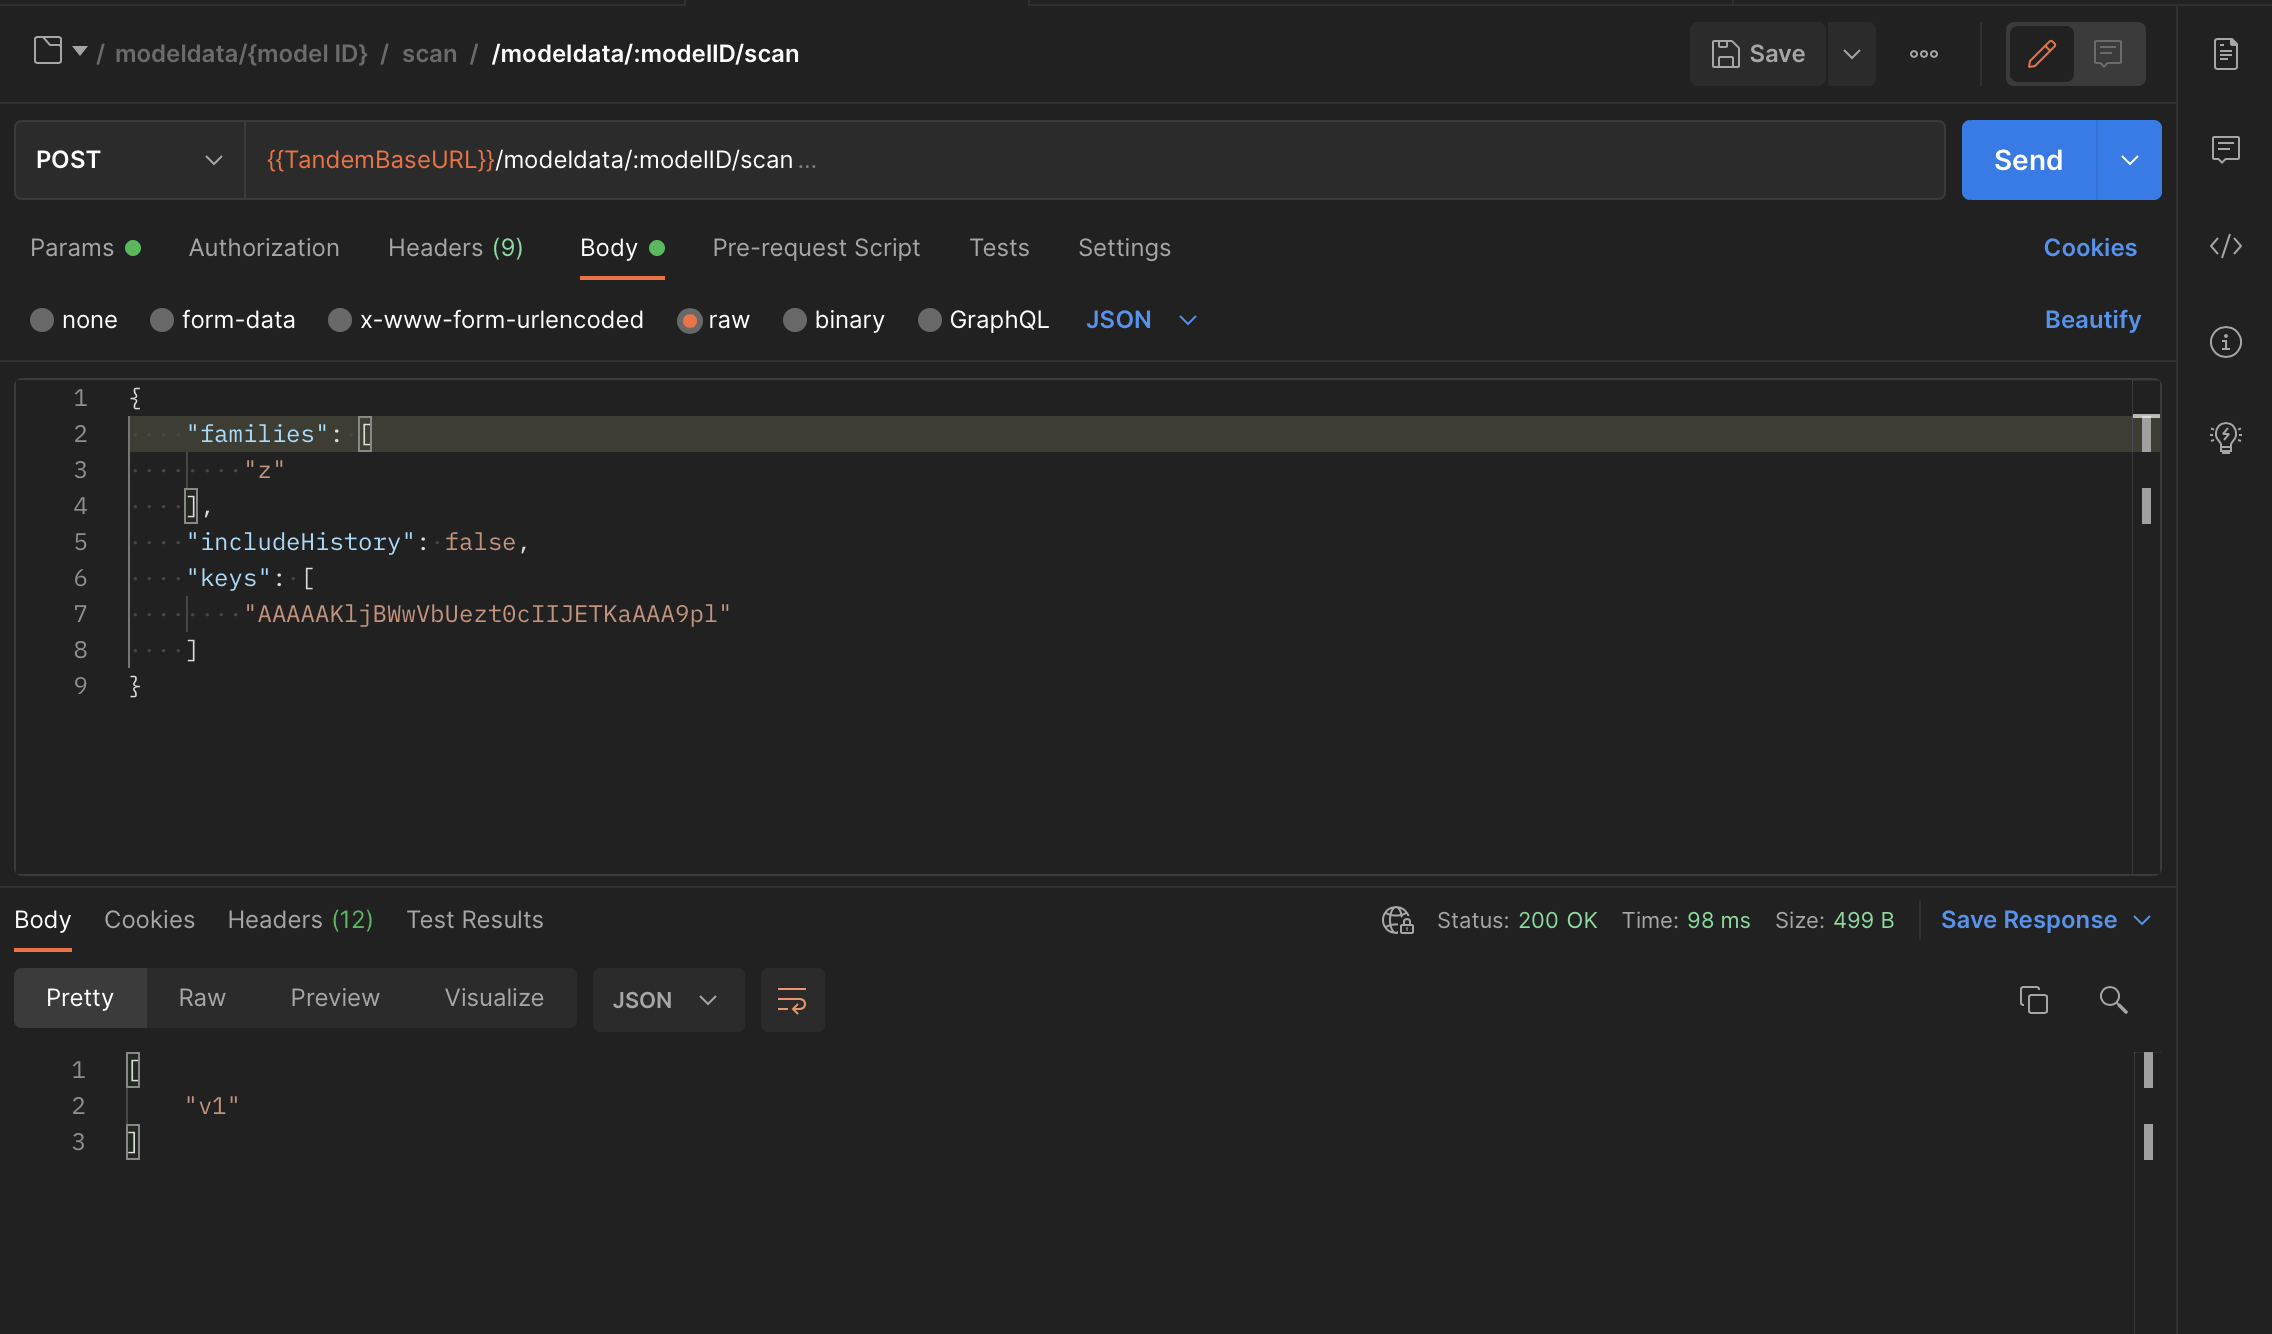
Task: Expand the Send button dropdown arrow
Action: coord(2129,160)
